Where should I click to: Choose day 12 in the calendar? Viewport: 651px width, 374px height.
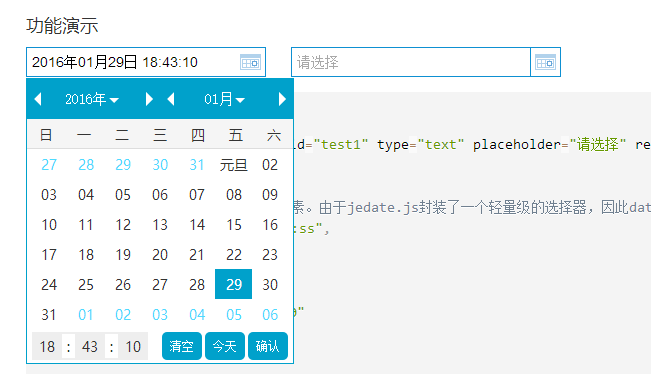(x=123, y=225)
